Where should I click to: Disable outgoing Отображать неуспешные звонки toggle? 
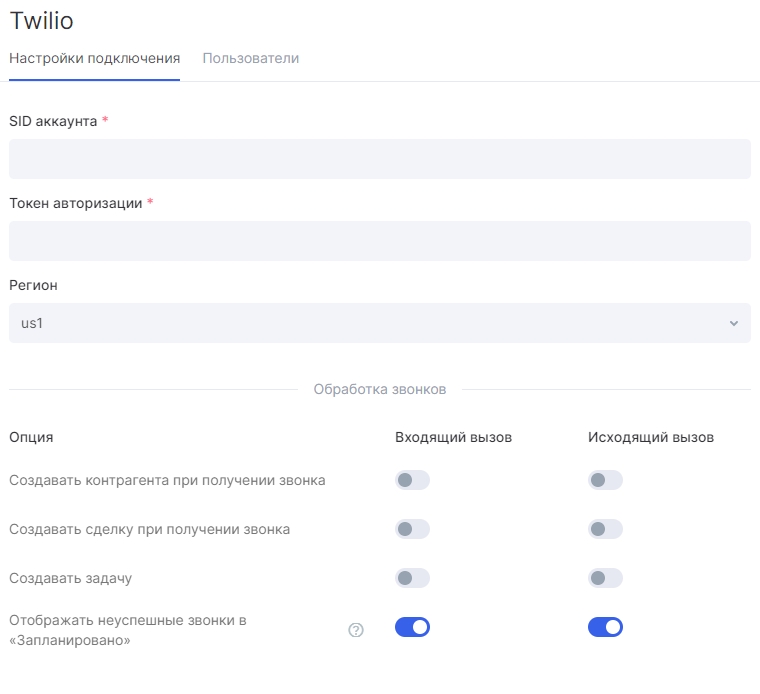[x=605, y=627]
